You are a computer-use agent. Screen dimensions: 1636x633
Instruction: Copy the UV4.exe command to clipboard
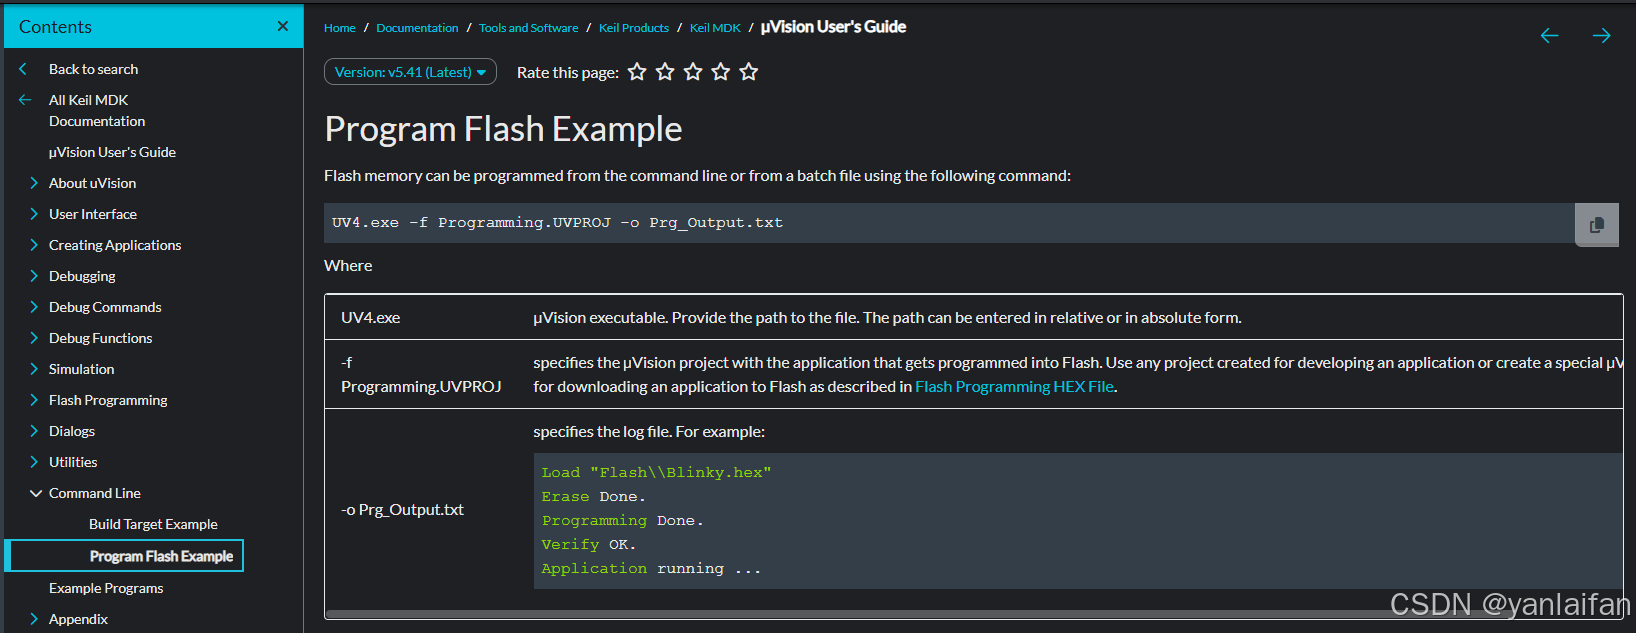[x=1596, y=224]
